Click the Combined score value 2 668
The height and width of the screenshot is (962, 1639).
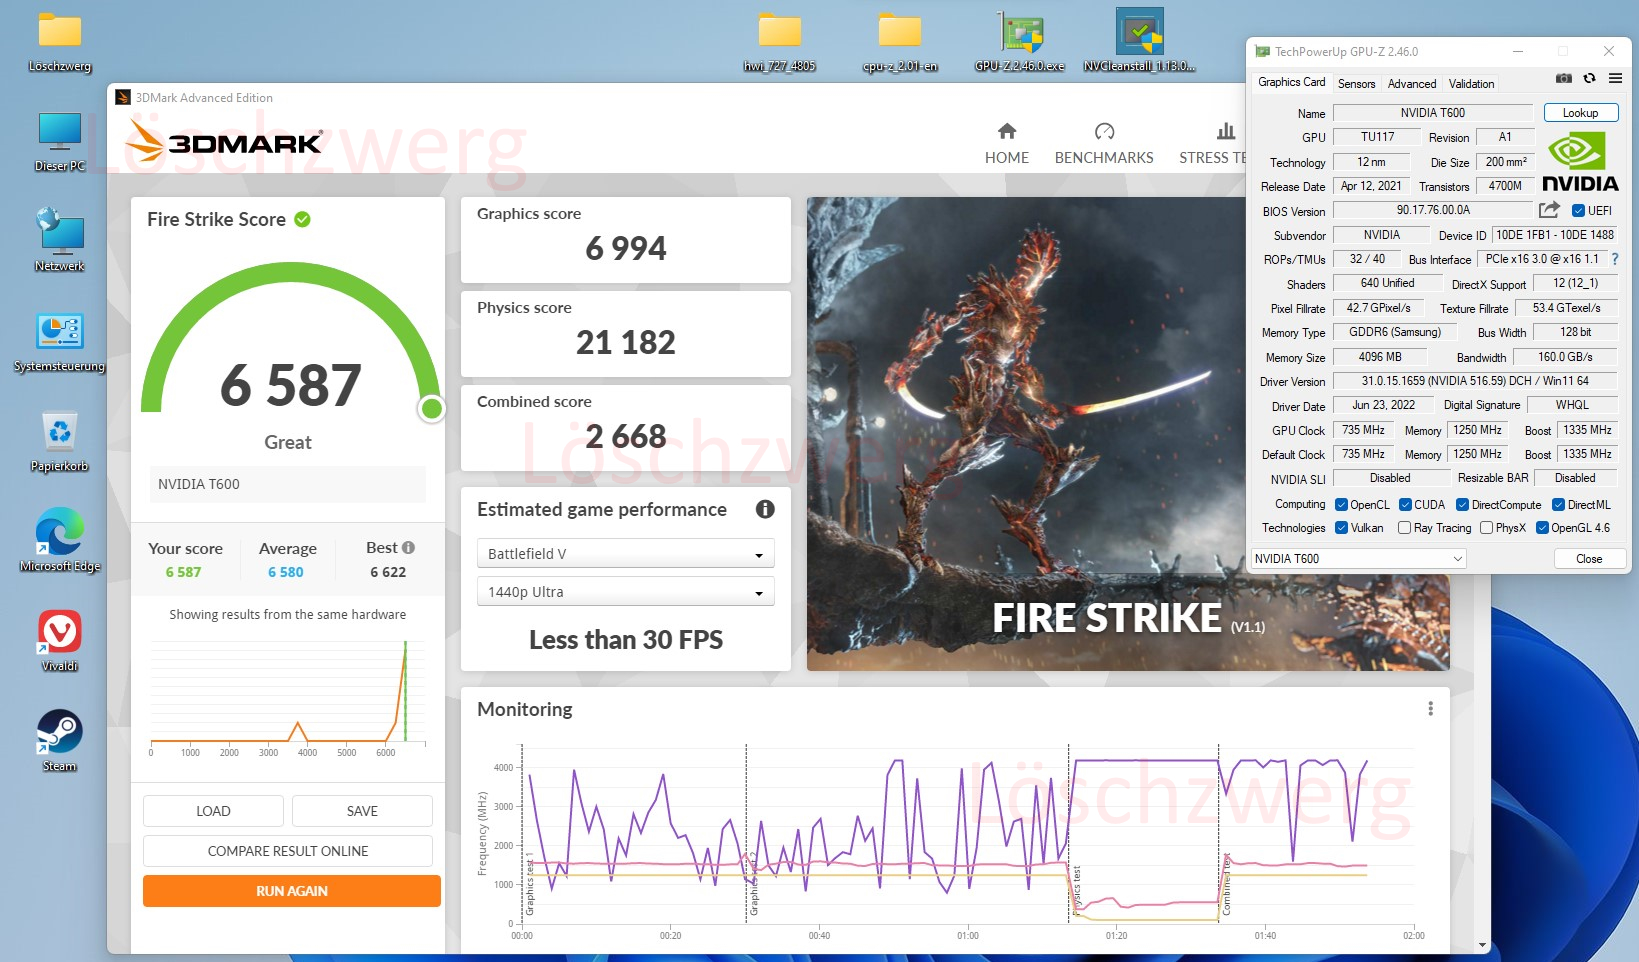(x=626, y=436)
